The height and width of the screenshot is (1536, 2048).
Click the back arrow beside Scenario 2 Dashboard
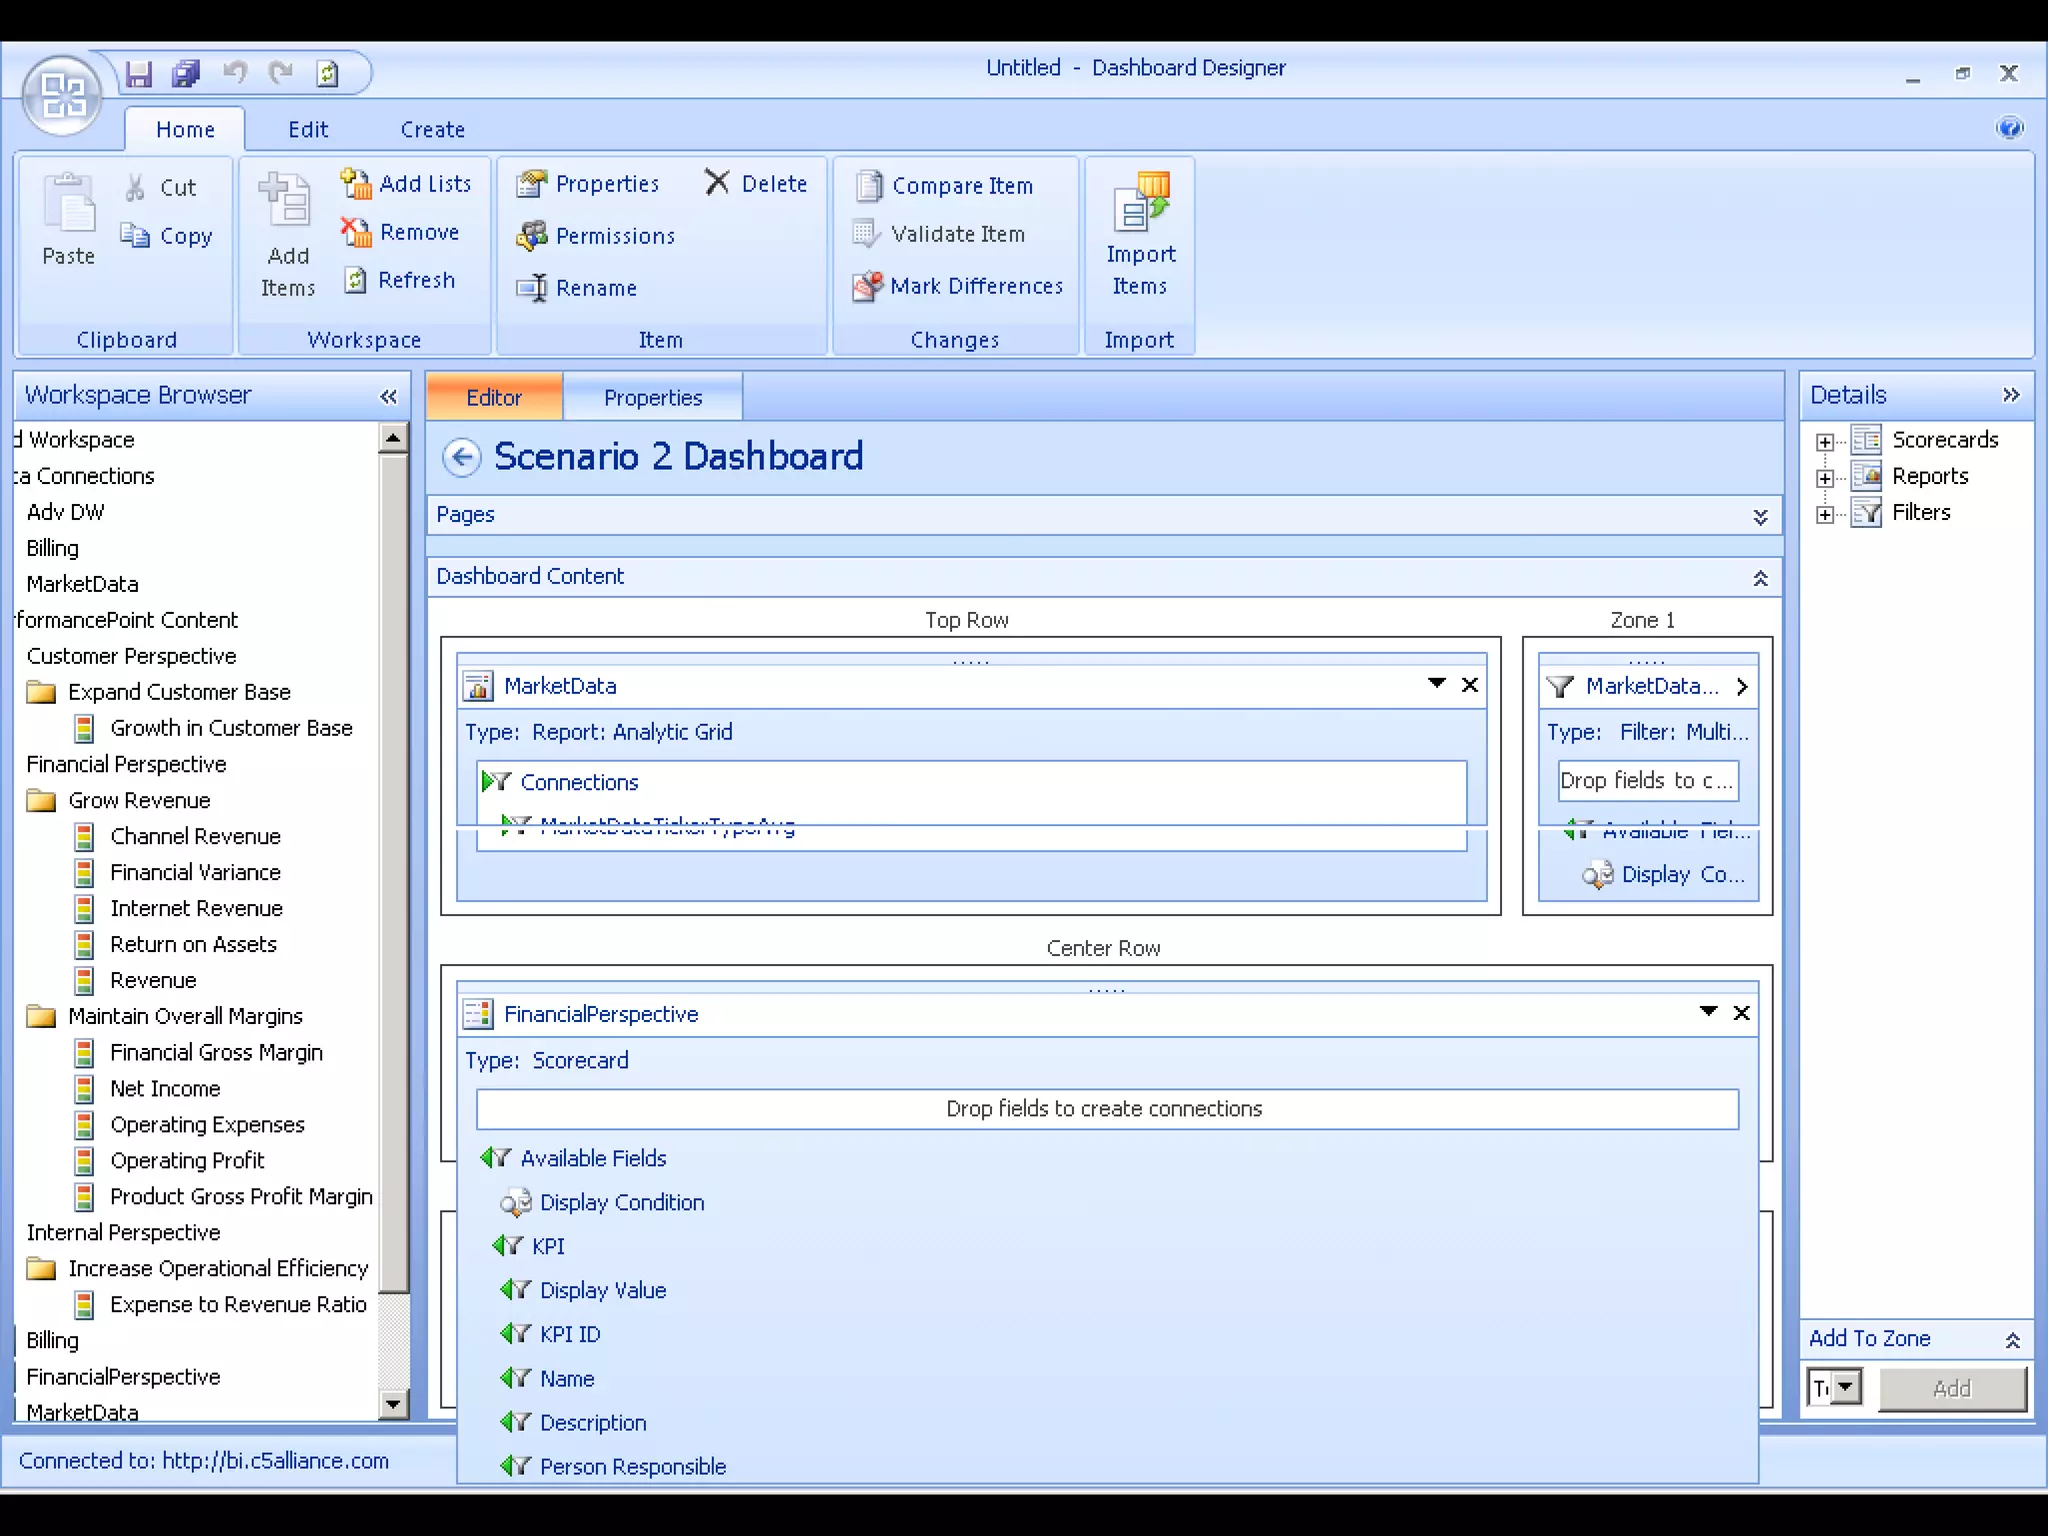coord(462,457)
